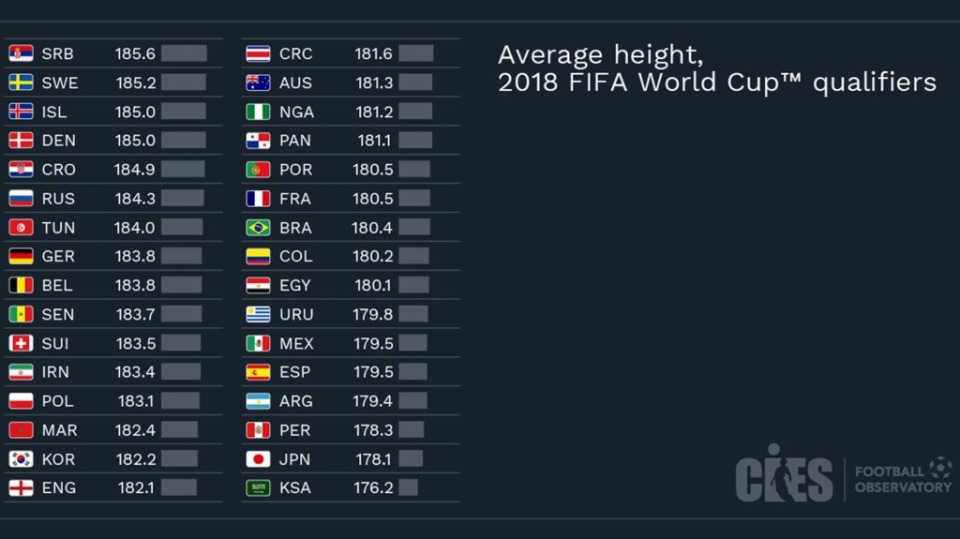Click the South Korea flag icon

[x=21, y=460]
